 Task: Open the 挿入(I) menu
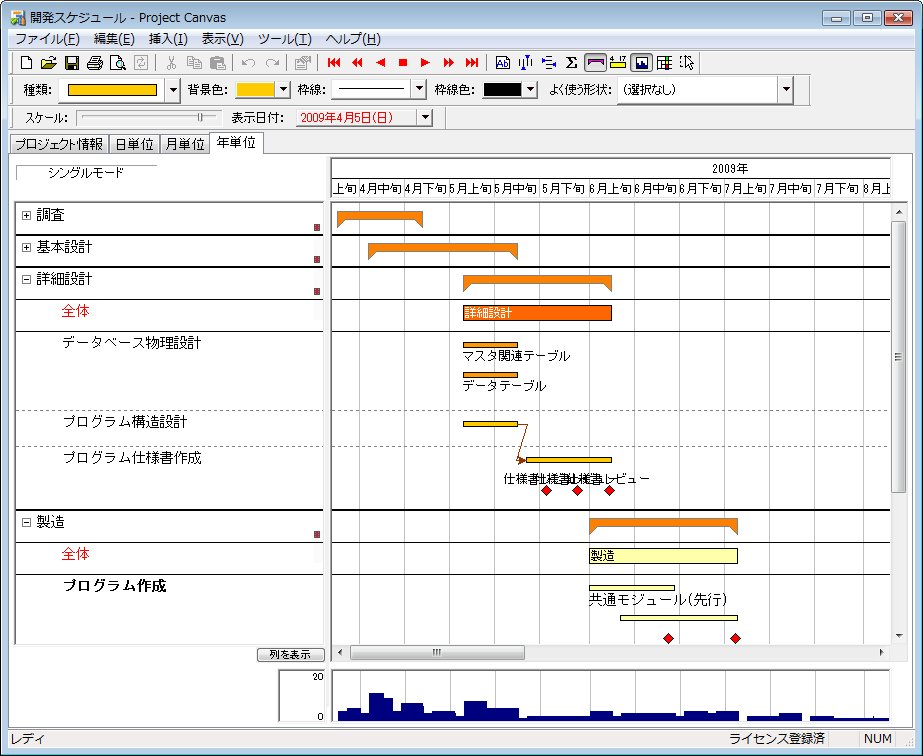click(x=167, y=39)
